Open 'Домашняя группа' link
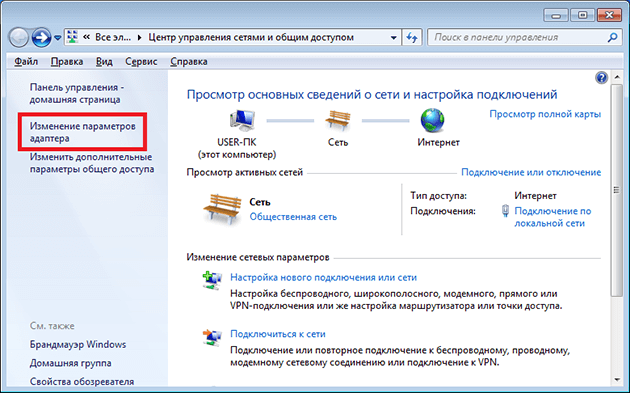This screenshot has width=630, height=393. [x=70, y=363]
